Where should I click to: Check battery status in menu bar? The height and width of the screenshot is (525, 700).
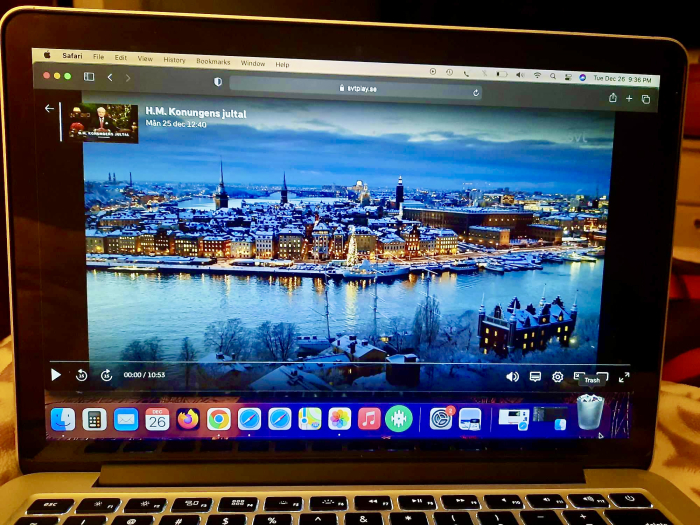coord(502,74)
